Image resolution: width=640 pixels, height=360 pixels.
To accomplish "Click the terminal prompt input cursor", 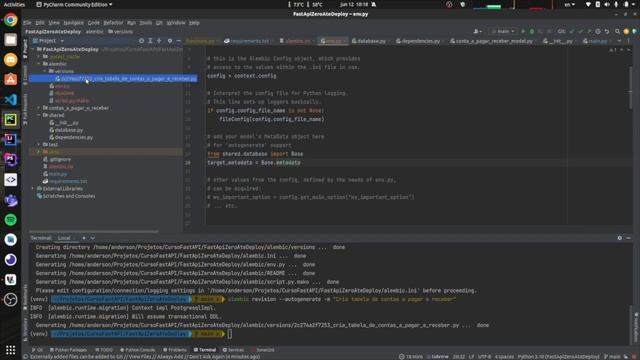I will pyautogui.click(x=230, y=334).
